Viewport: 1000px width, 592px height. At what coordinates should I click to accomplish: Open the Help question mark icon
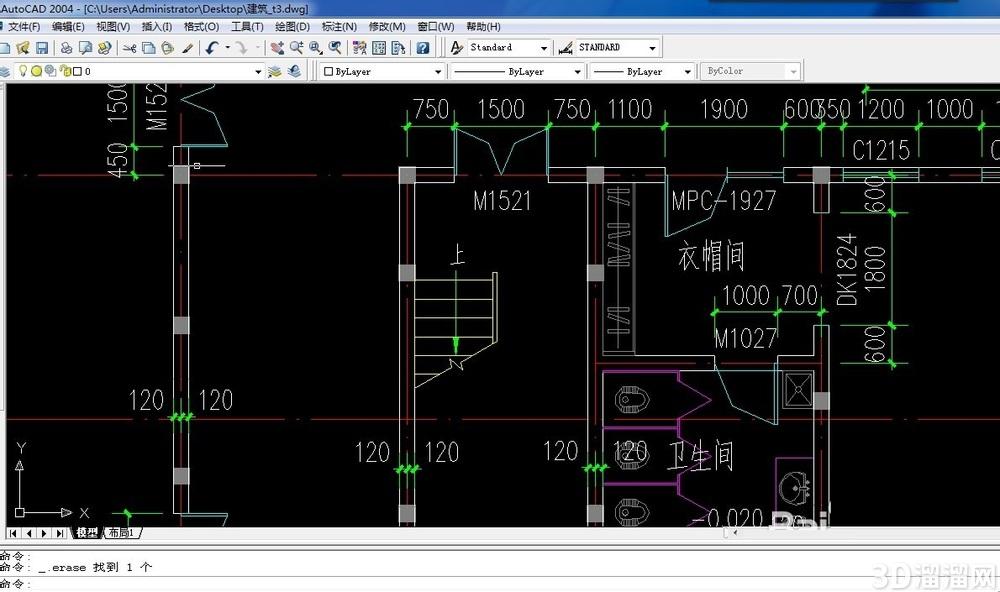[423, 48]
